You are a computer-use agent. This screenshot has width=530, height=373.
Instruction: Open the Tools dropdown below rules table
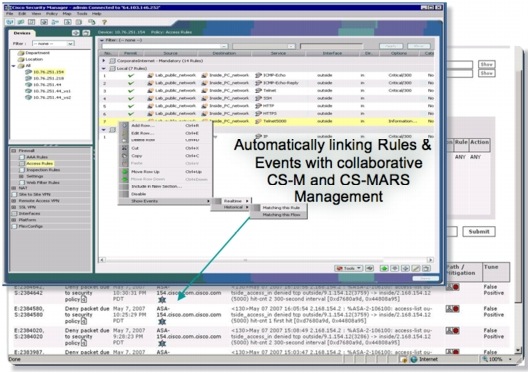point(348,269)
